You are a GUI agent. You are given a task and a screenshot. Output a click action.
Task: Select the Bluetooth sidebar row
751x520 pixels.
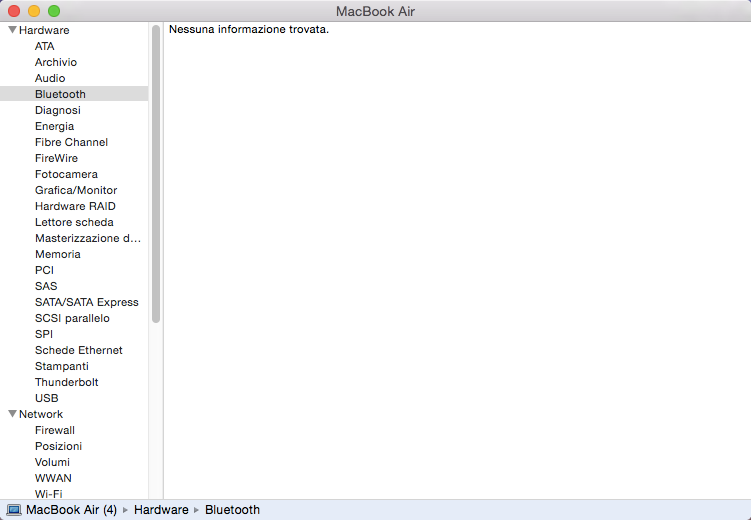pos(74,94)
